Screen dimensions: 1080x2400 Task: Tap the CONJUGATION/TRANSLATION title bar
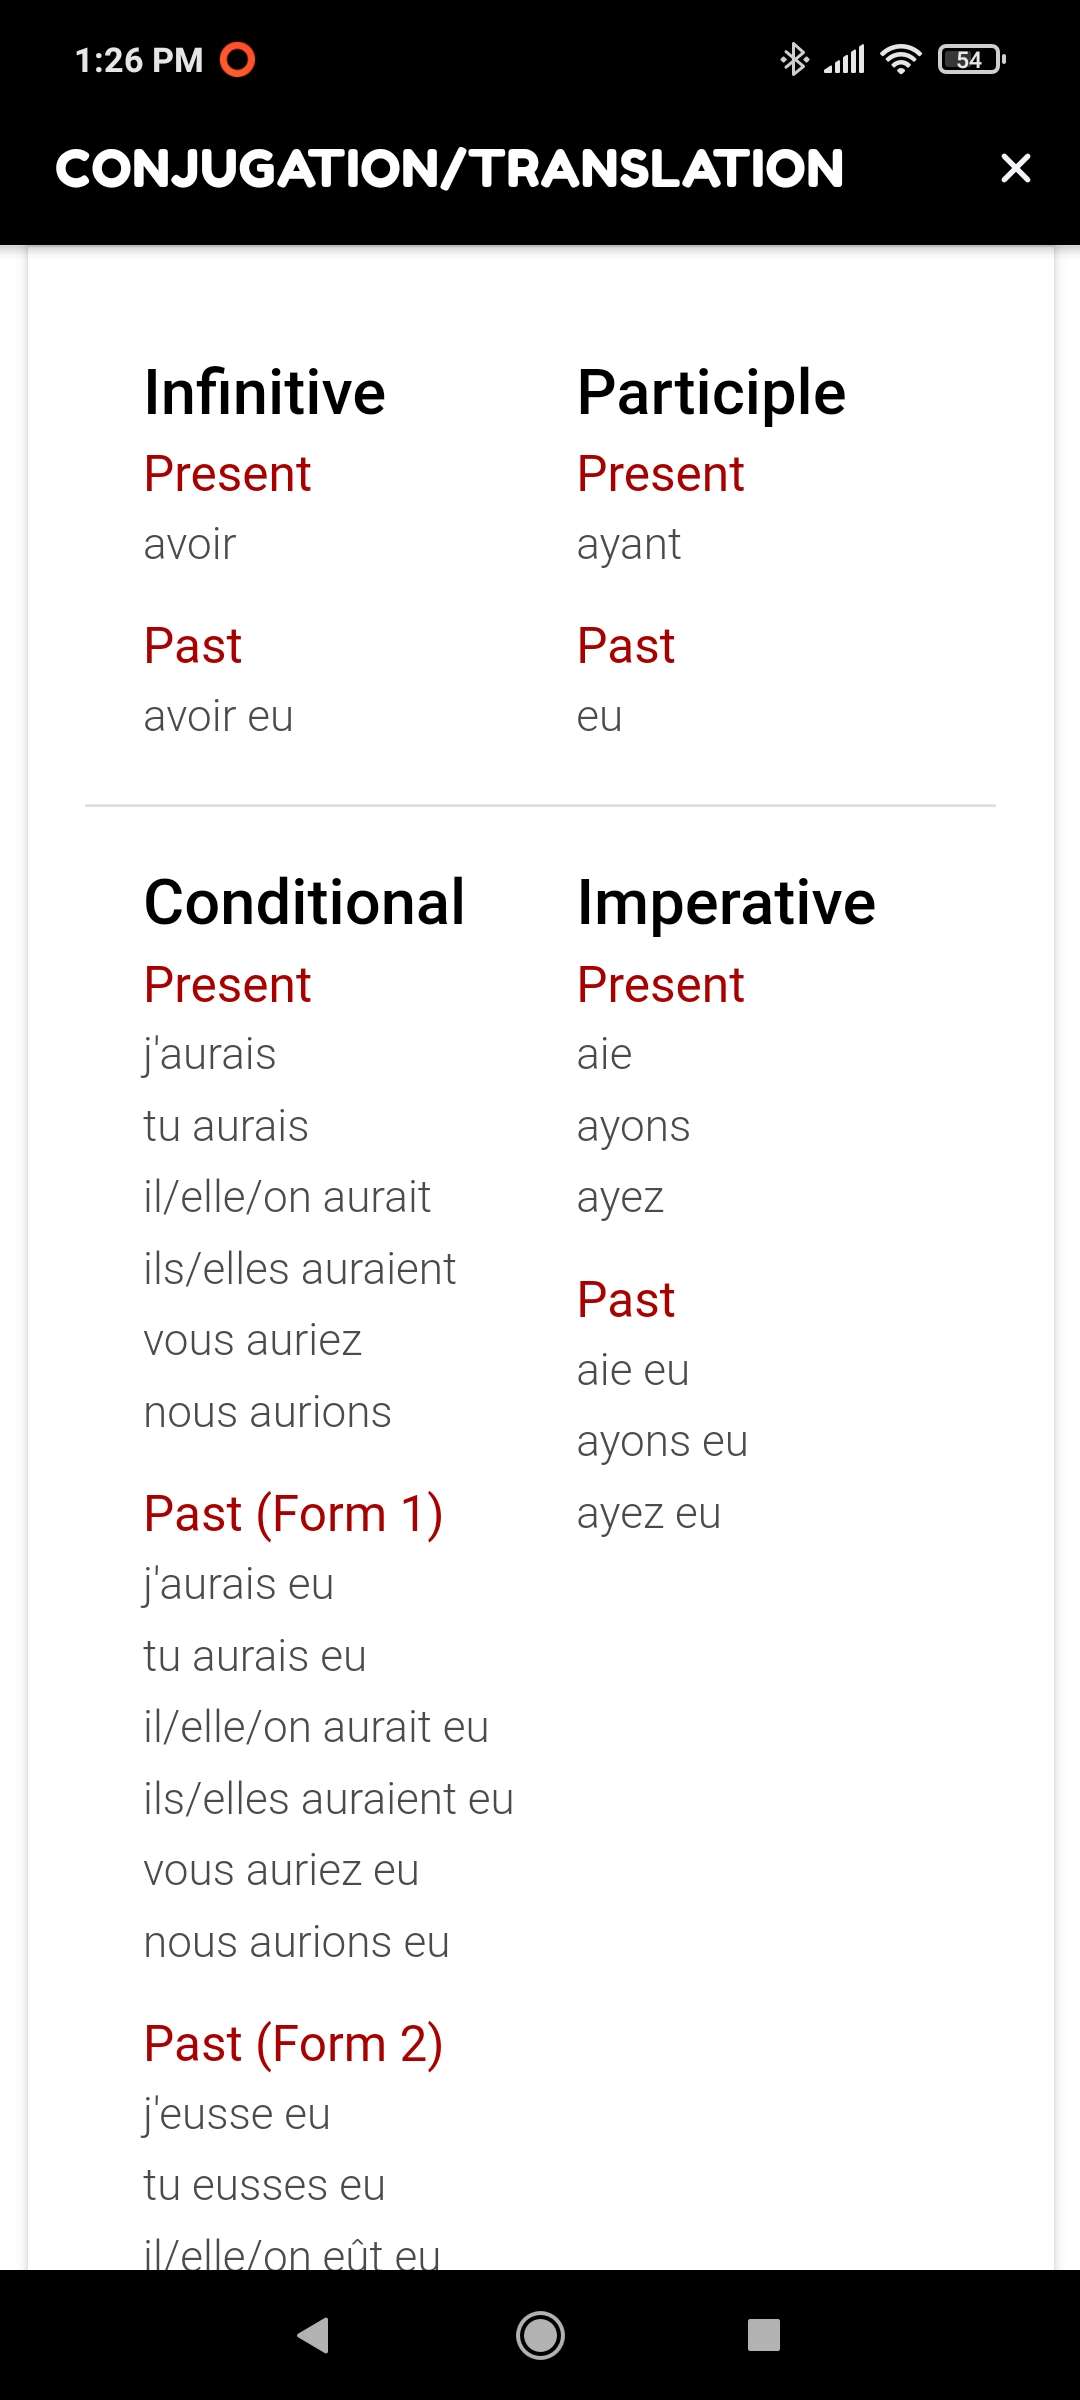(449, 168)
